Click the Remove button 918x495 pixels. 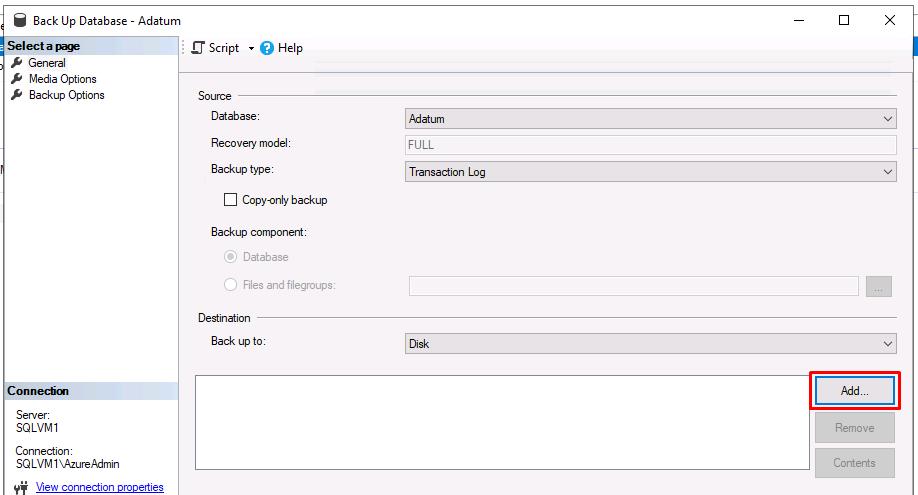(855, 428)
